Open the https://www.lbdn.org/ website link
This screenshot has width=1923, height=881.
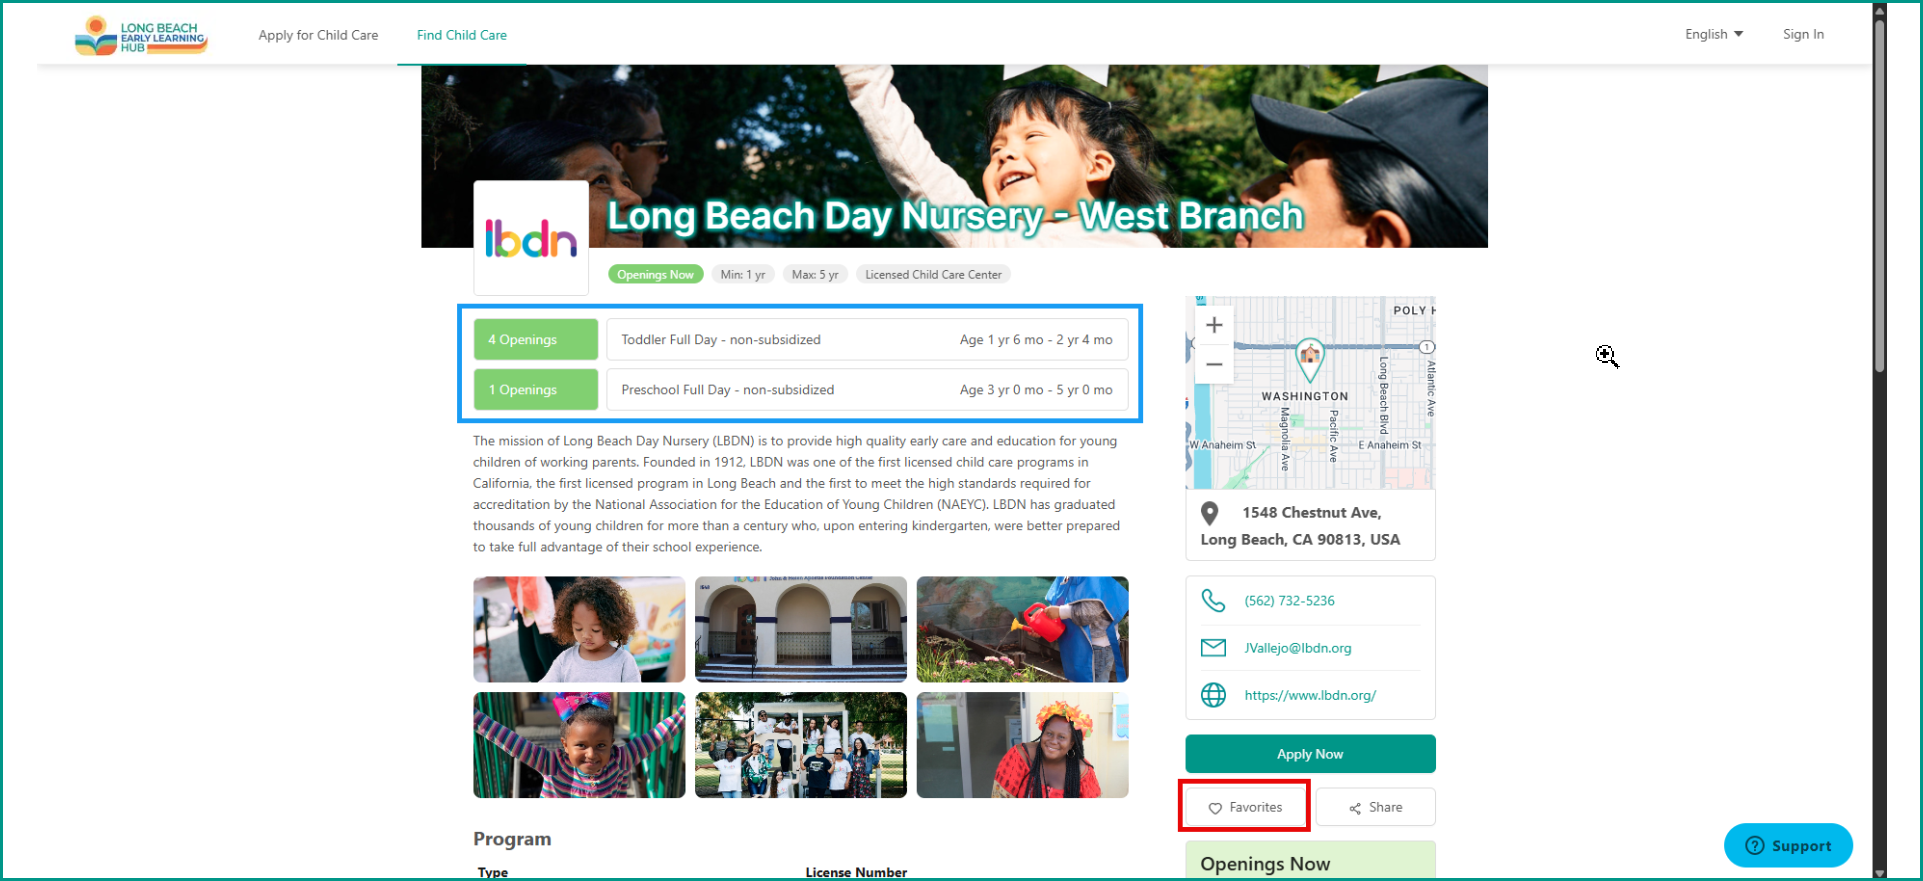(1310, 695)
